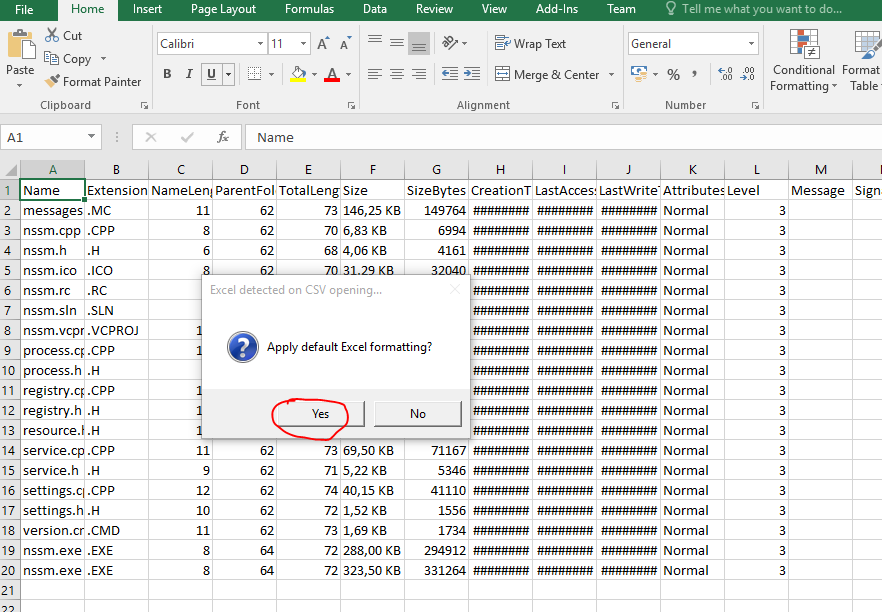
Task: Apply red font color
Action: pyautogui.click(x=332, y=74)
